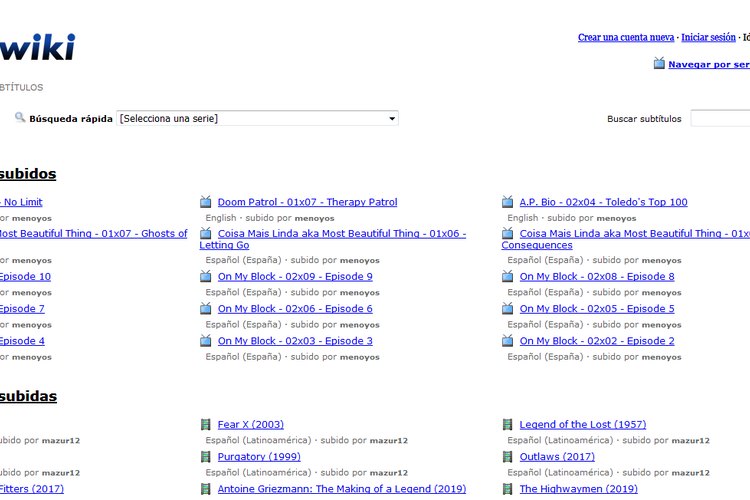
Task: Click film icon beside Purgatory (1999)
Action: 206,456
